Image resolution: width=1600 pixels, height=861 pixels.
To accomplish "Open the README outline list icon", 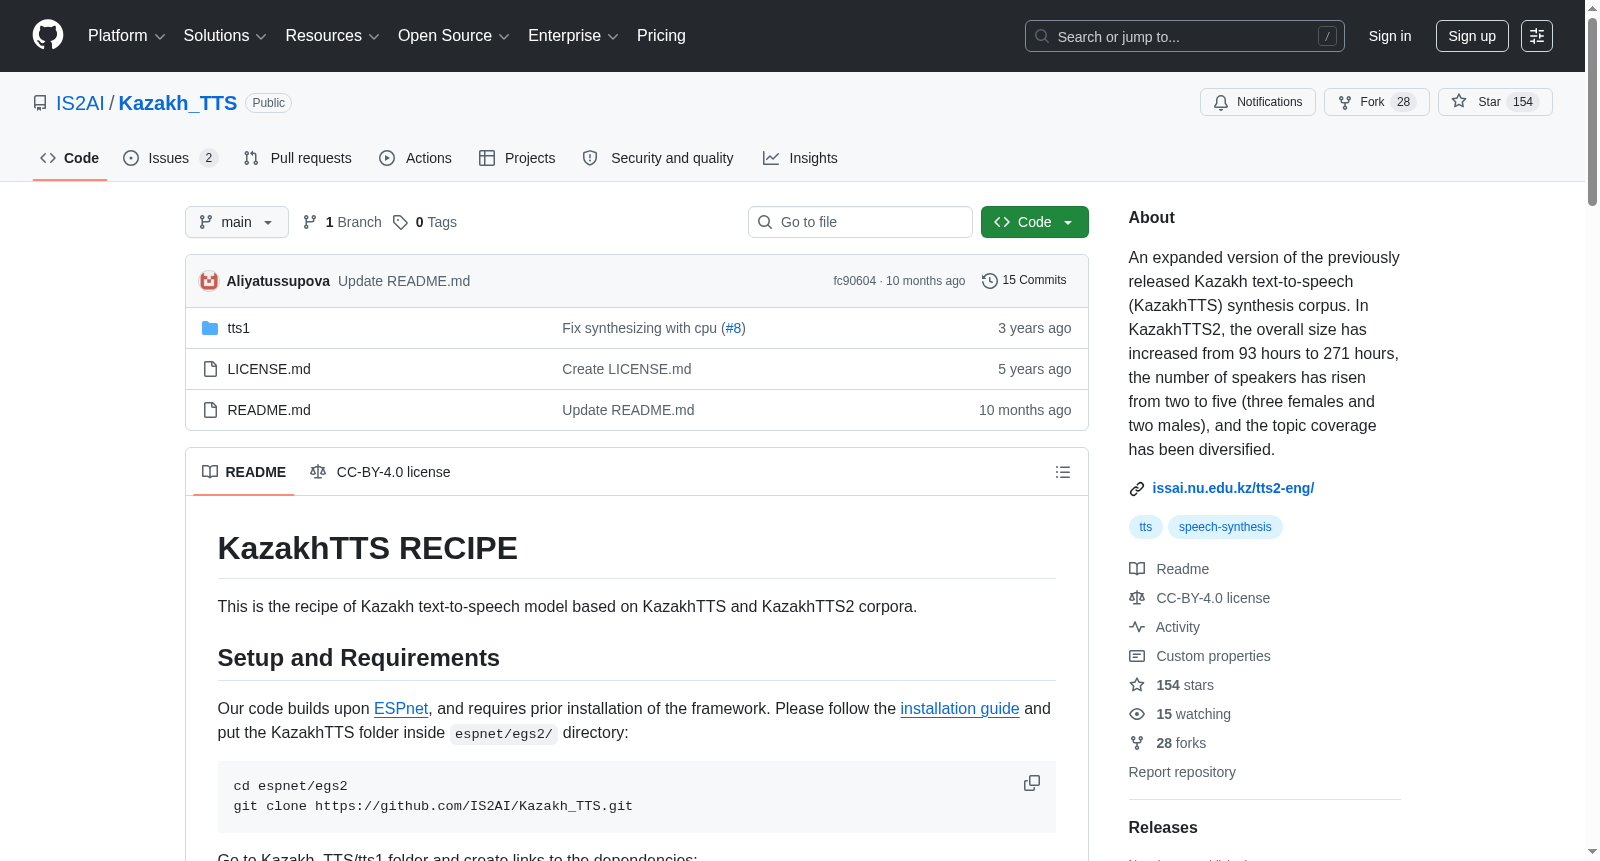I will (x=1063, y=472).
